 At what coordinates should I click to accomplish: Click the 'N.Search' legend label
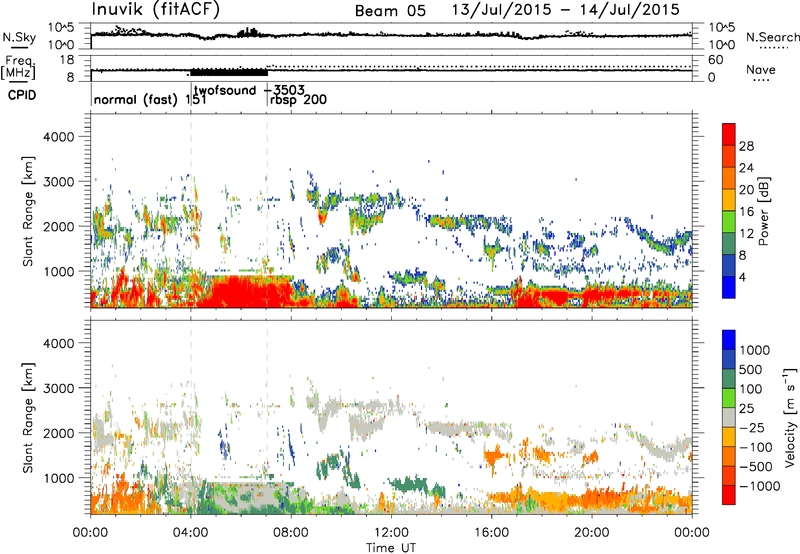(773, 37)
